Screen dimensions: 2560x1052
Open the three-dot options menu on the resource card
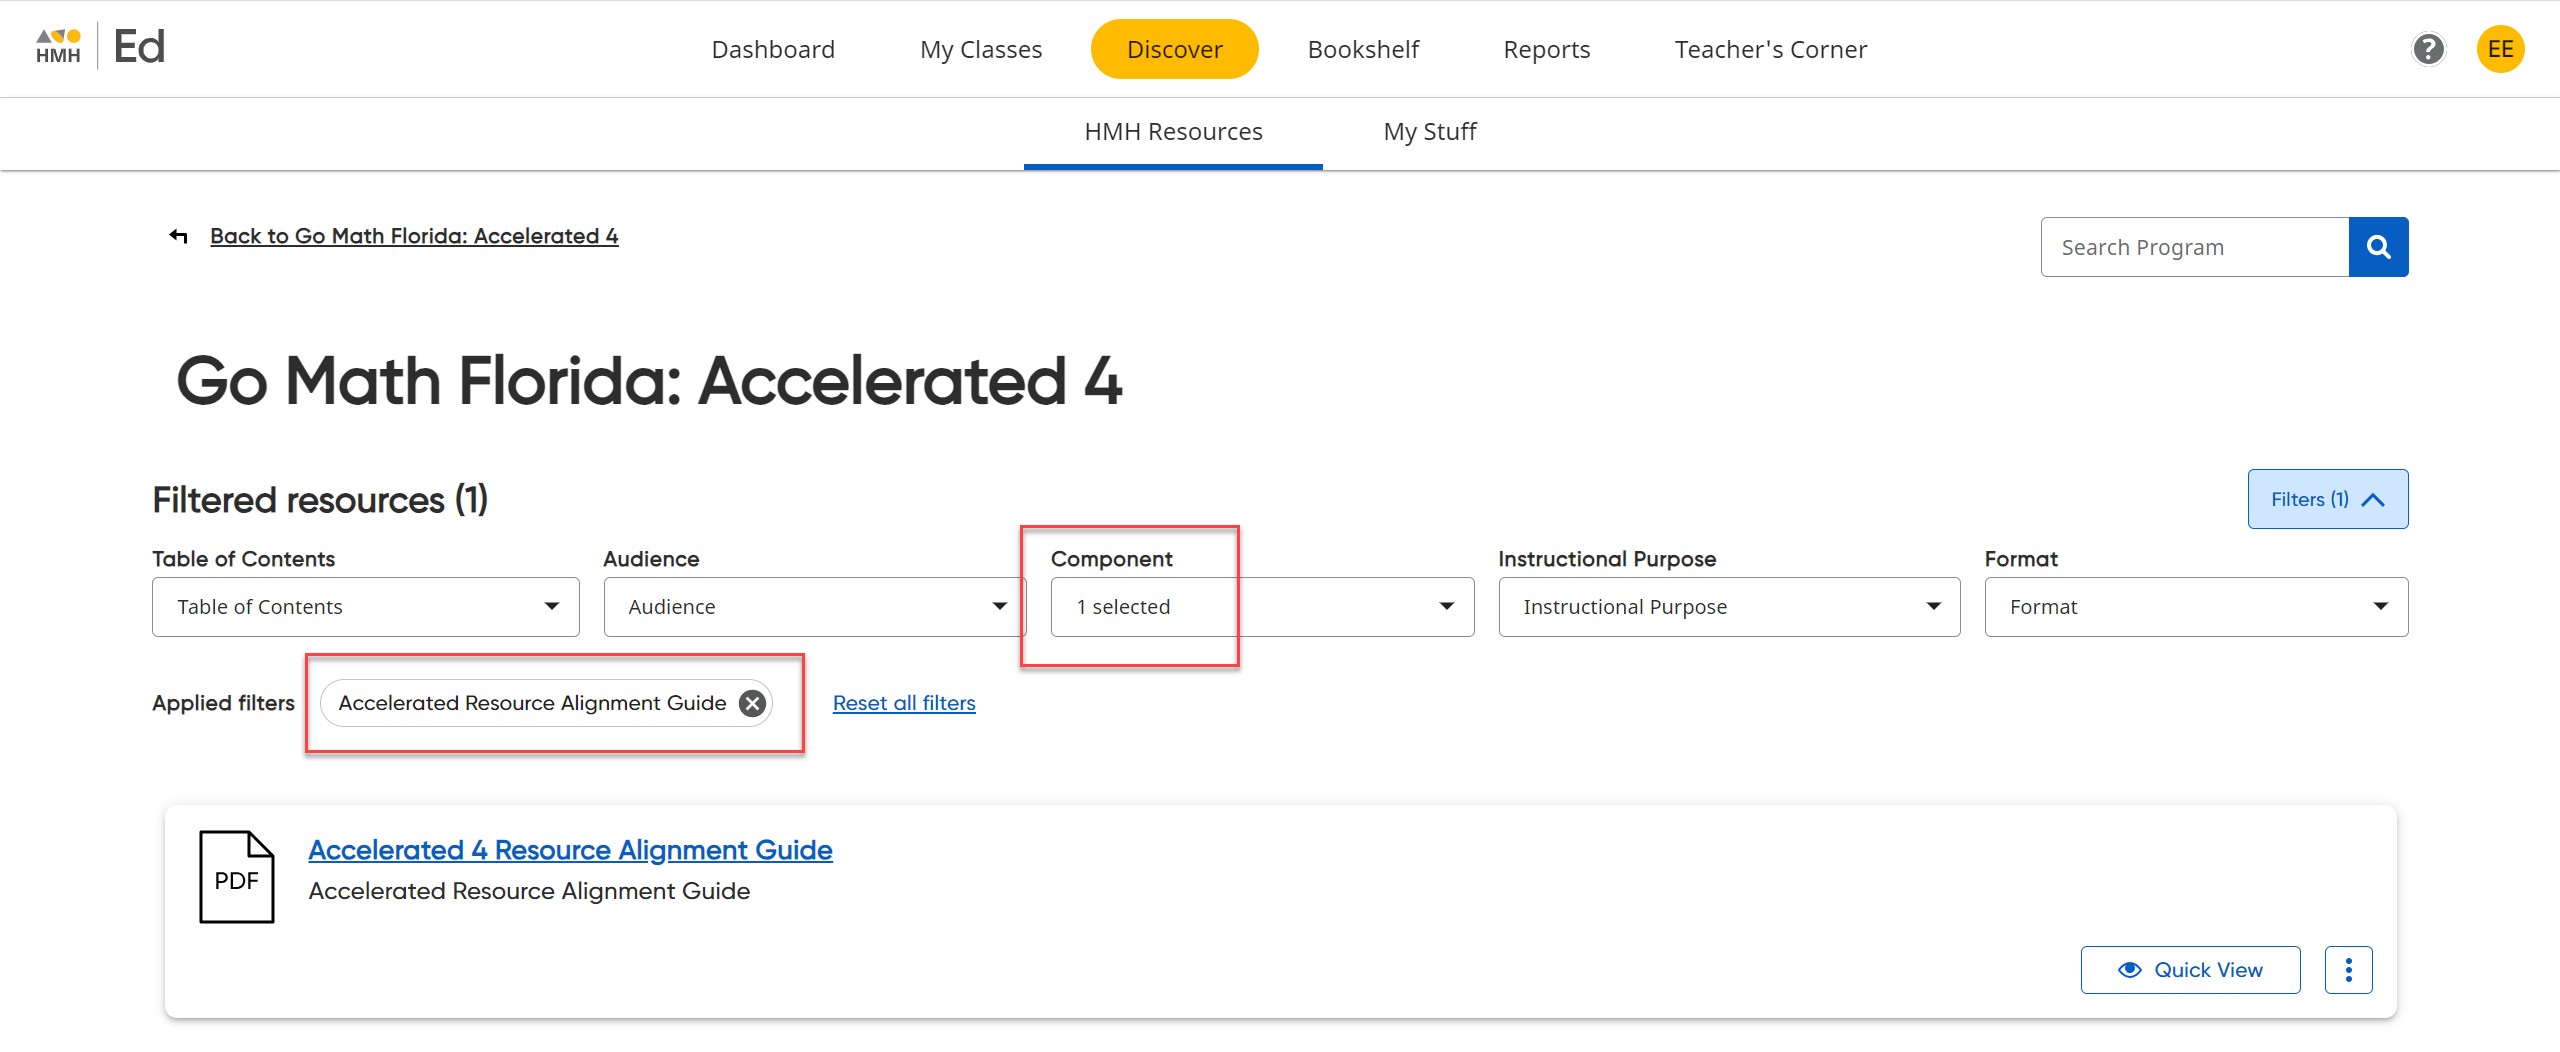click(2349, 969)
